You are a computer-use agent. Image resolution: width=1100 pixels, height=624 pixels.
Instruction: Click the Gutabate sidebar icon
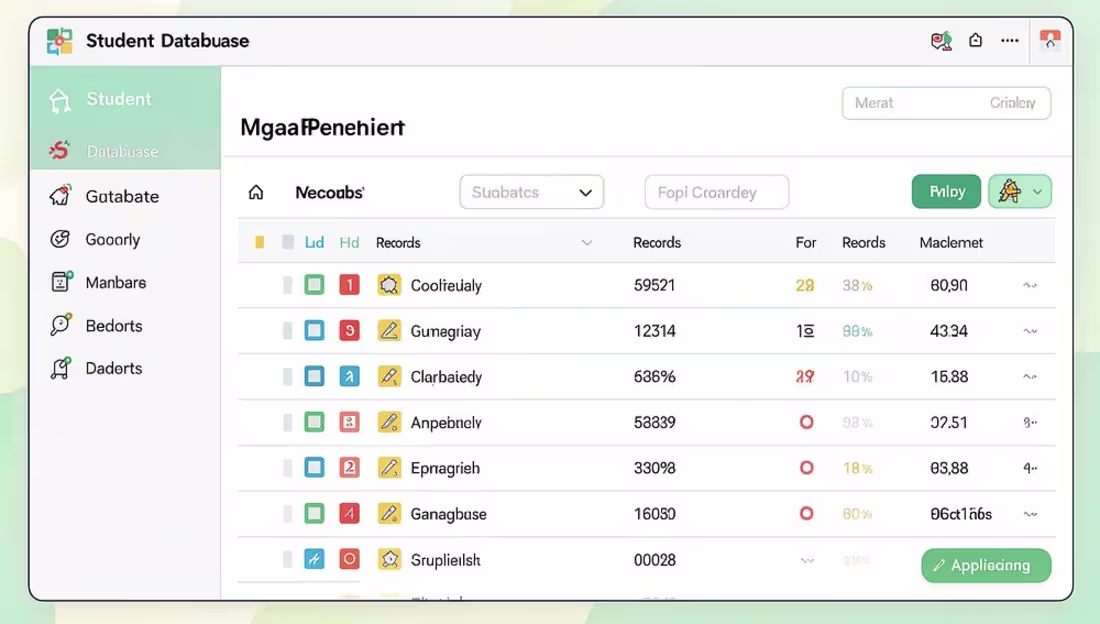(60, 195)
